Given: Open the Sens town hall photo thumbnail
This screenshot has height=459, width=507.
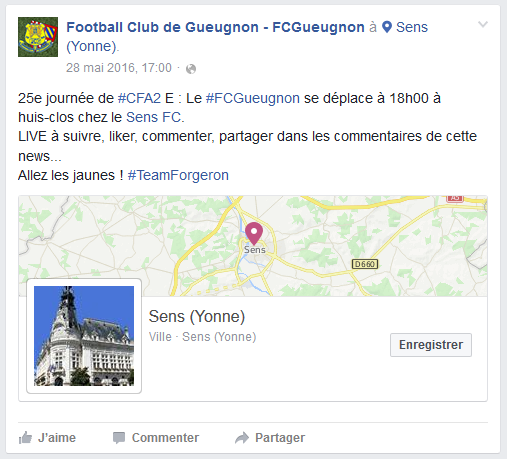Looking at the screenshot, I should (84, 336).
